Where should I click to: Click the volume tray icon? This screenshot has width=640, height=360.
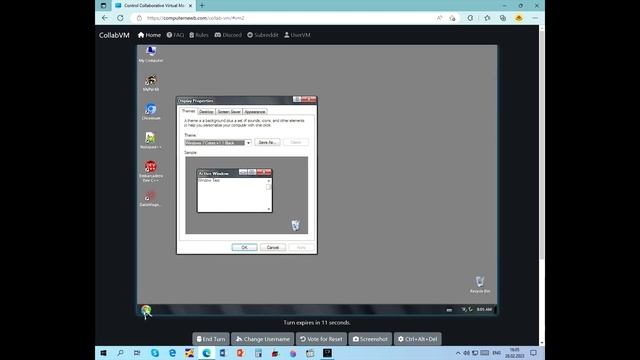(x=467, y=353)
